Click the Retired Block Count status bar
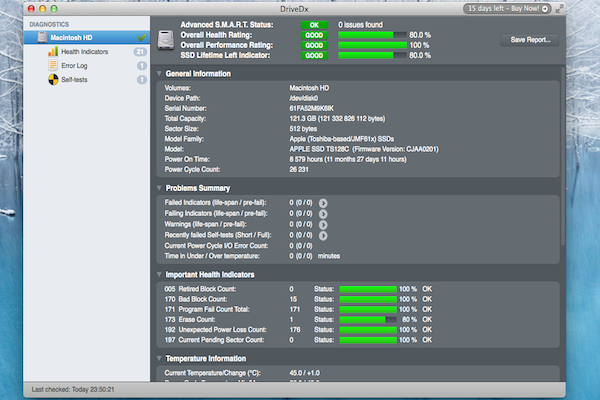Image resolution: width=600 pixels, height=400 pixels. pyautogui.click(x=368, y=289)
